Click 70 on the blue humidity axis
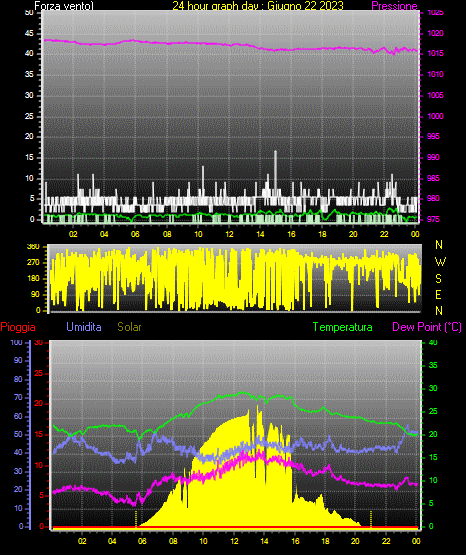 coord(18,397)
